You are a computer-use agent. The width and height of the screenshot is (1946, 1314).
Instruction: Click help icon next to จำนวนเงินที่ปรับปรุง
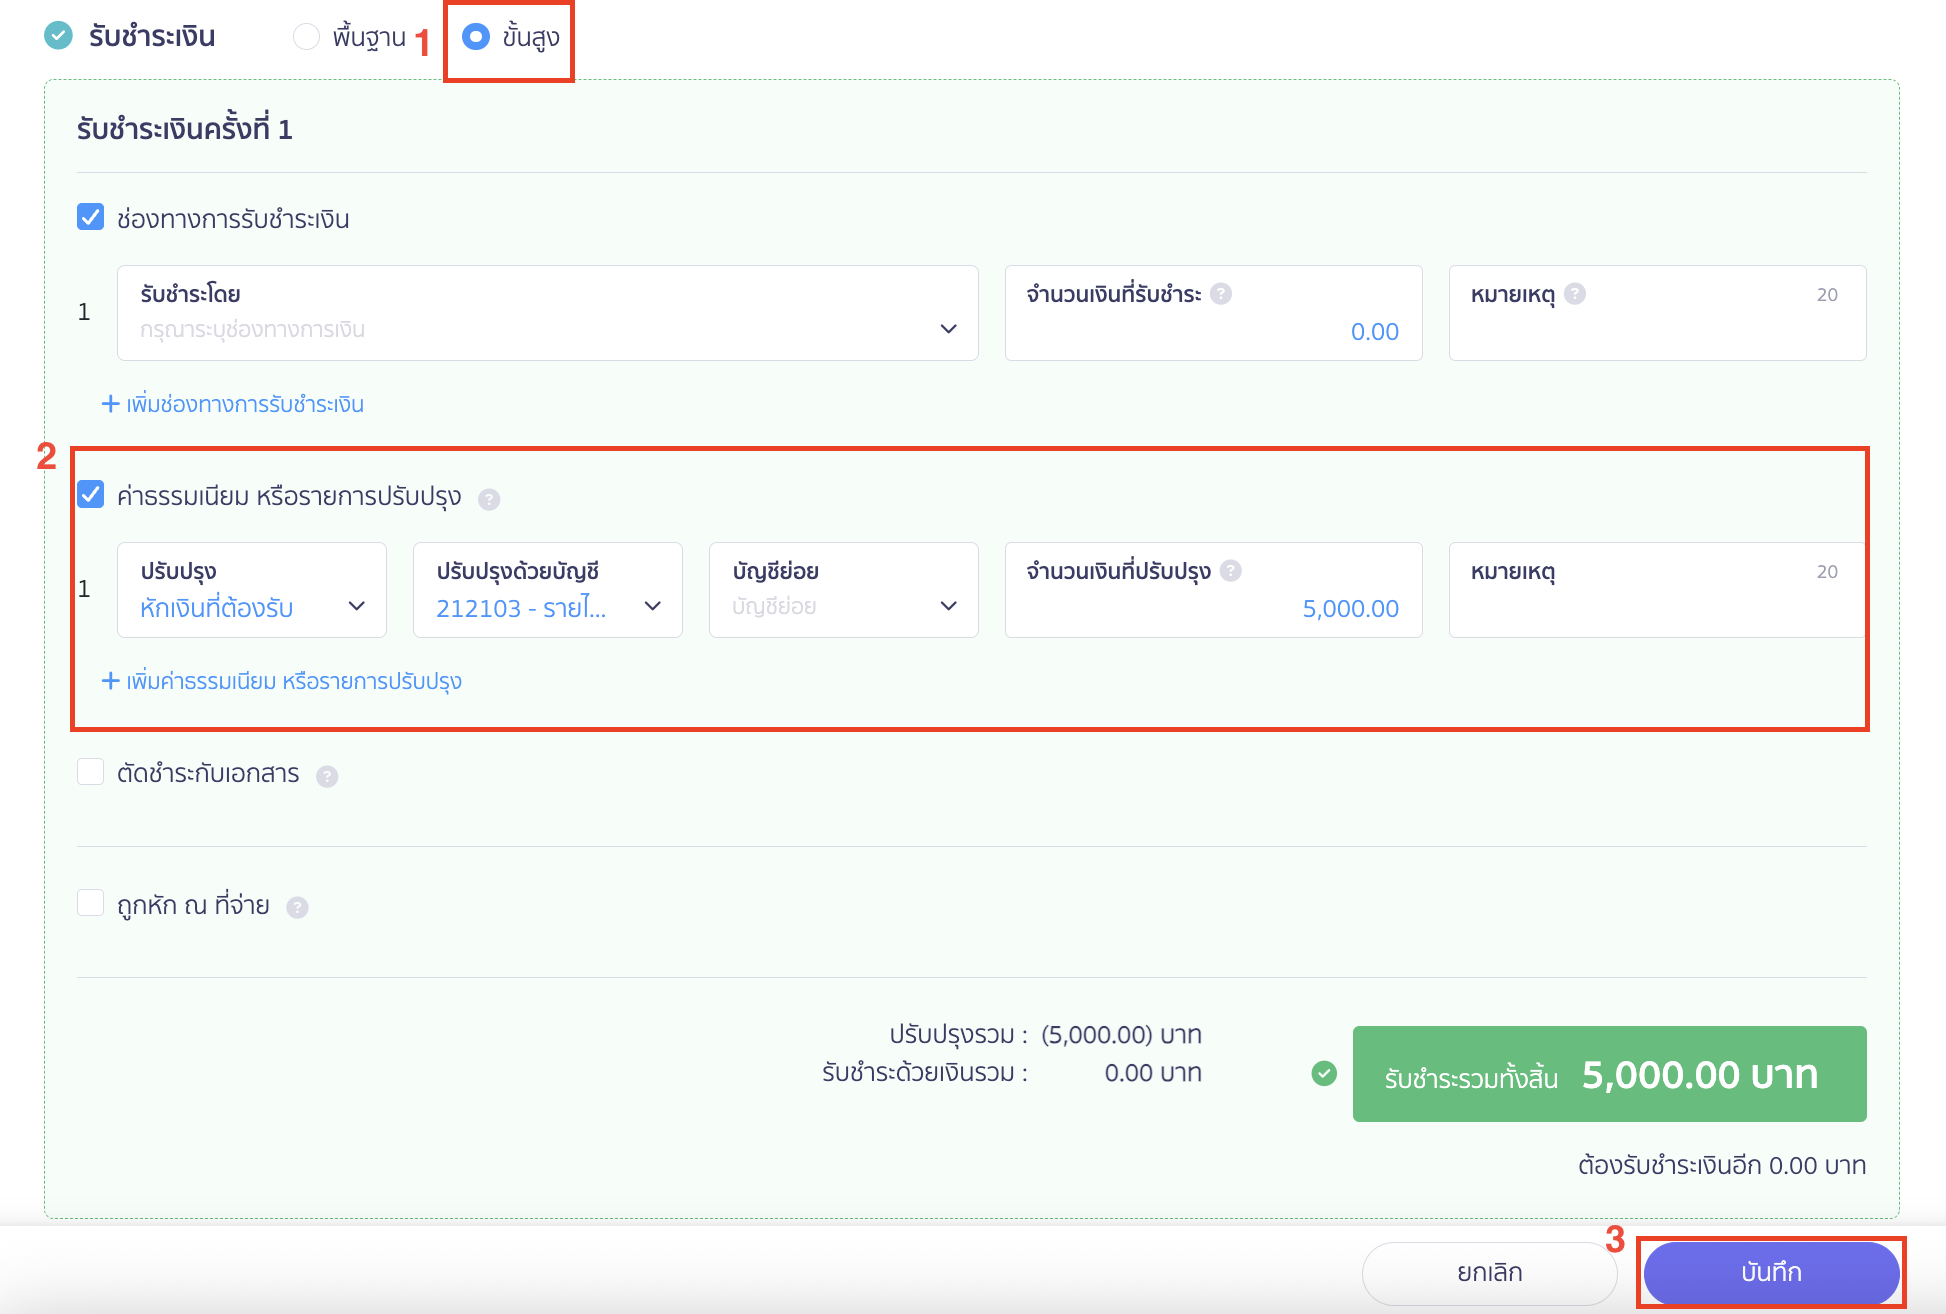[1231, 571]
